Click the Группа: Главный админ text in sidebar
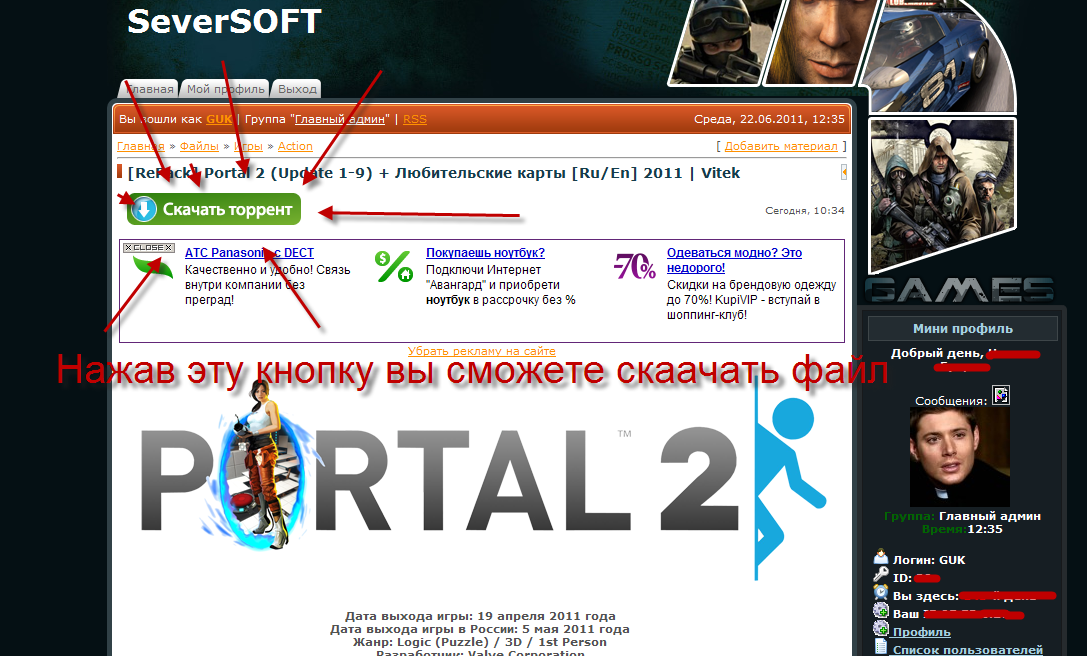Viewport: 1087px width, 656px height. pyautogui.click(x=962, y=516)
